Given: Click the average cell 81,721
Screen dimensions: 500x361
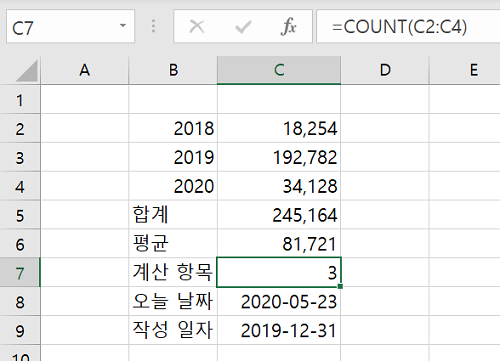Looking at the screenshot, I should coord(279,244).
